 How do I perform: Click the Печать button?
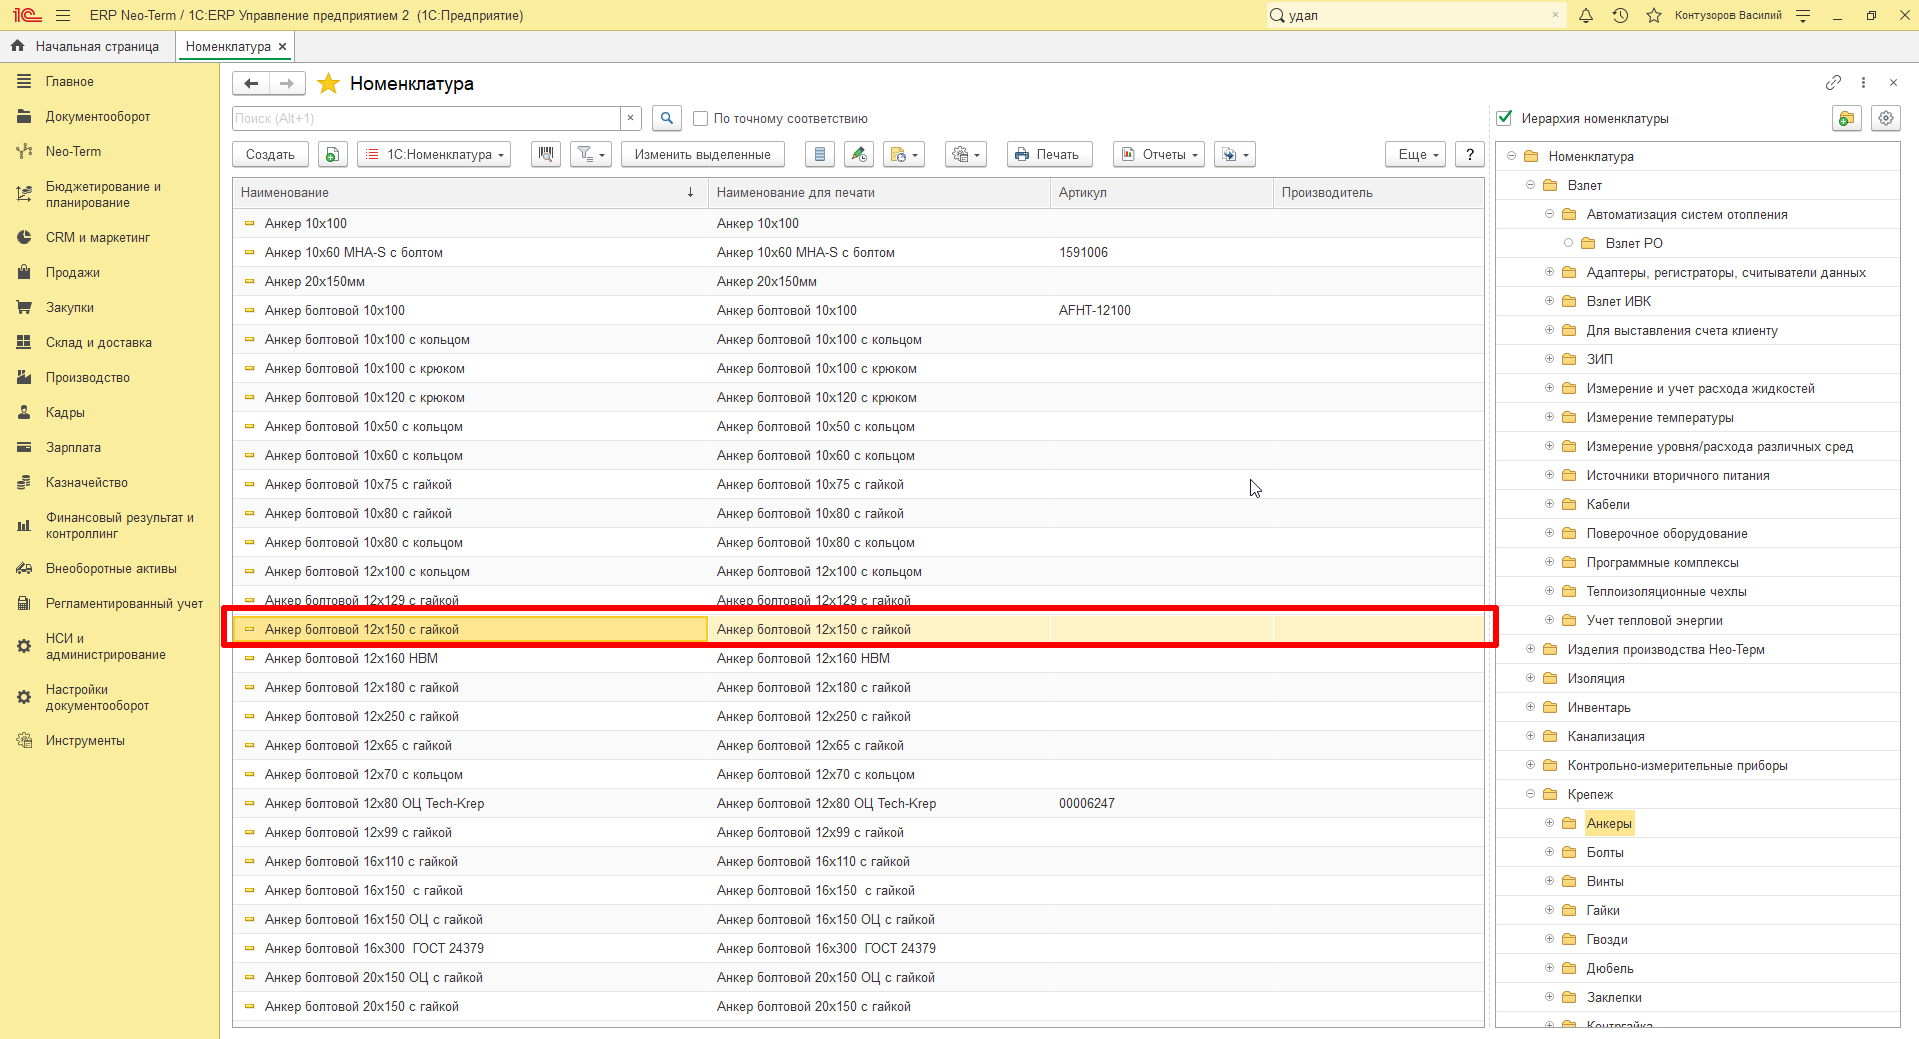[x=1049, y=154]
